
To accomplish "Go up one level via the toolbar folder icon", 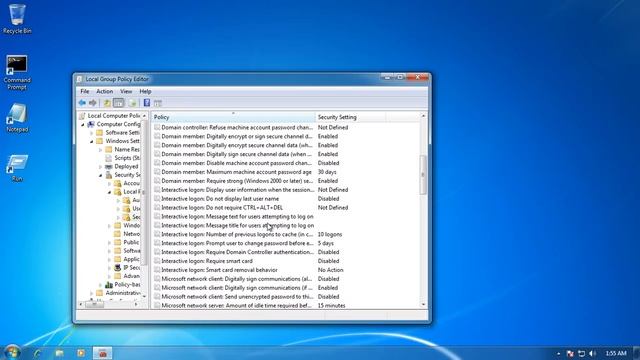I will tap(107, 103).
